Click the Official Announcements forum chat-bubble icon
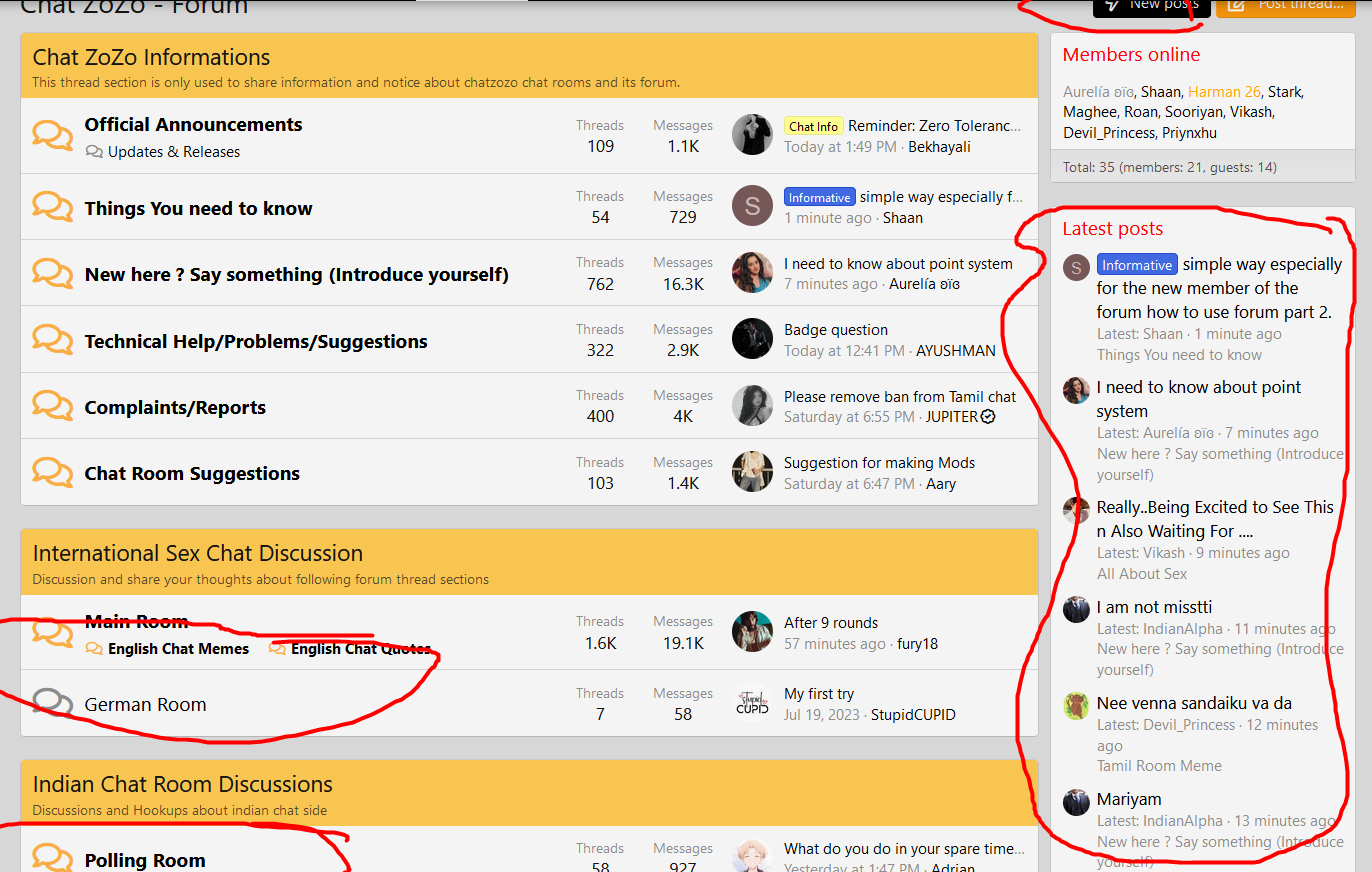 pyautogui.click(x=52, y=135)
